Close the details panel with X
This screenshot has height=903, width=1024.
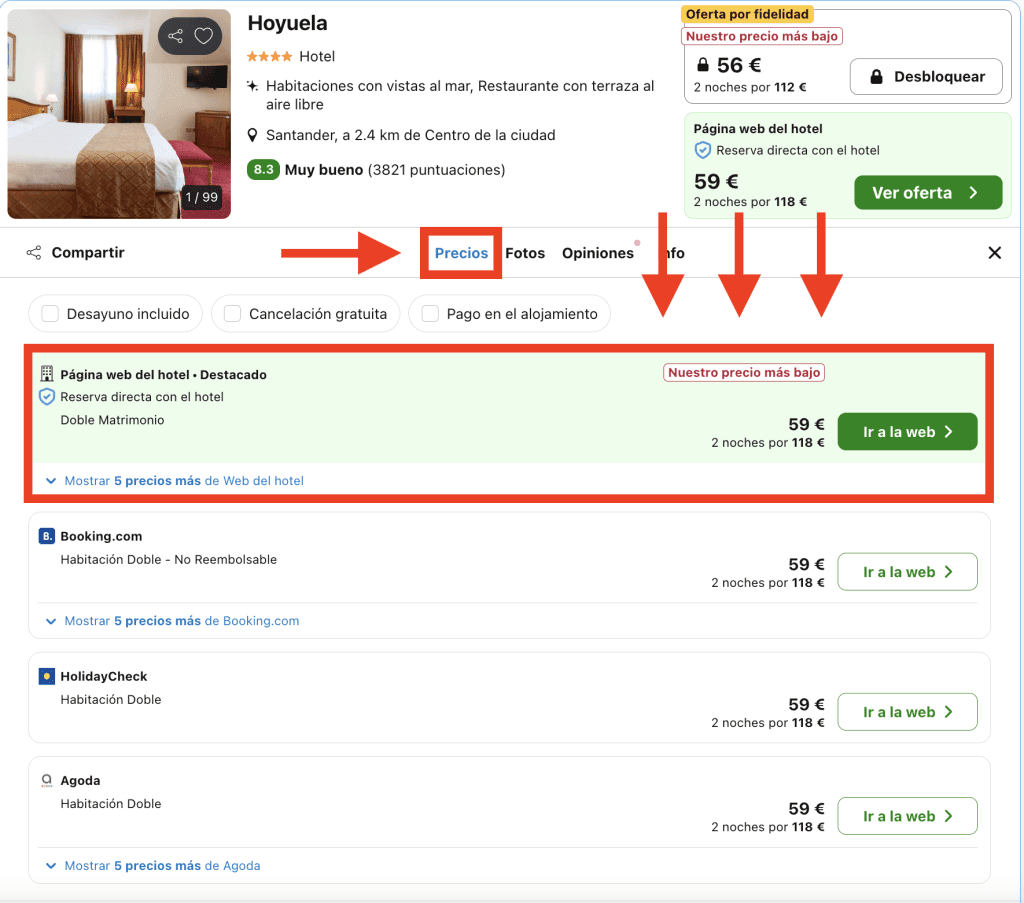tap(994, 253)
